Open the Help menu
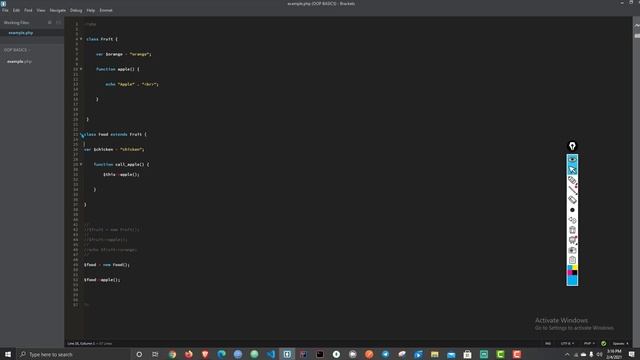The height and width of the screenshot is (360, 640). click(x=91, y=10)
